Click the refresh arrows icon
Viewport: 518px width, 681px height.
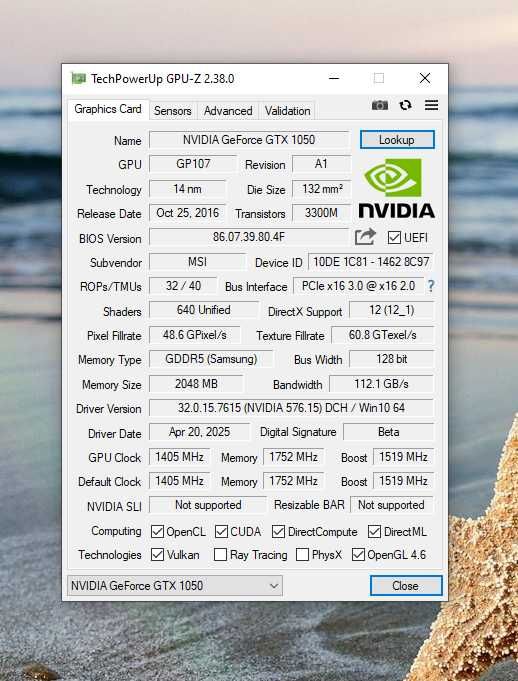(x=406, y=105)
